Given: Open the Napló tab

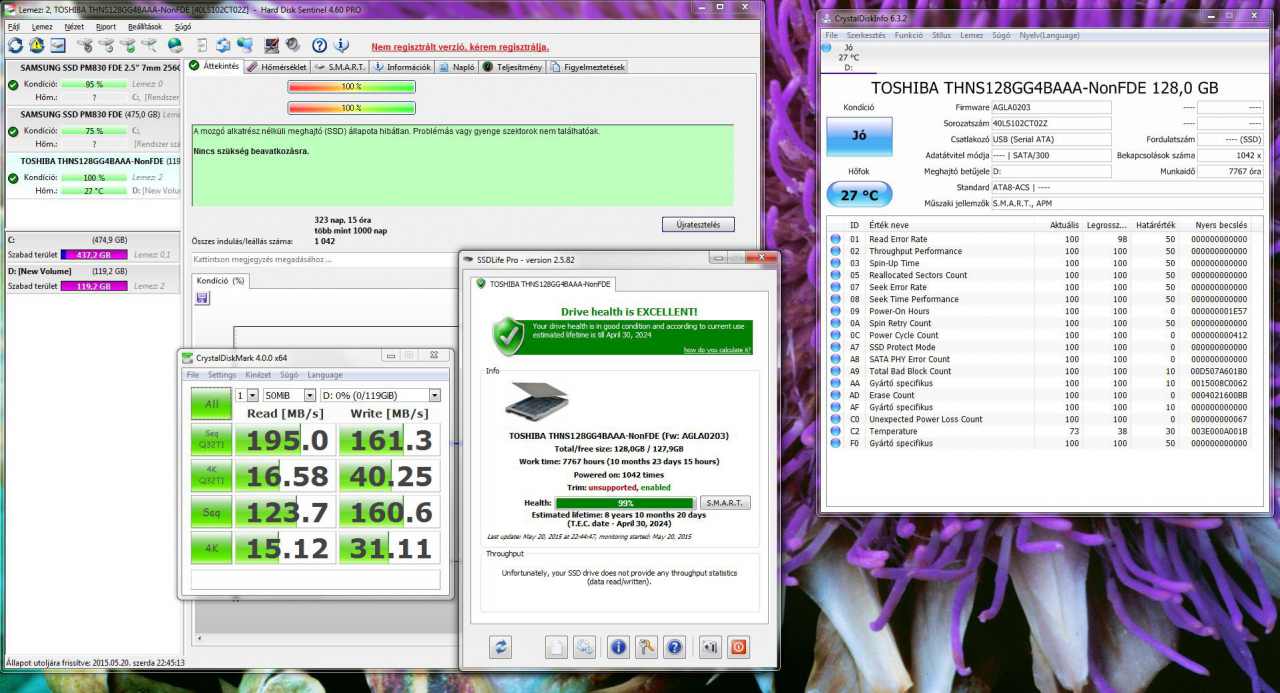Looking at the screenshot, I should point(457,67).
